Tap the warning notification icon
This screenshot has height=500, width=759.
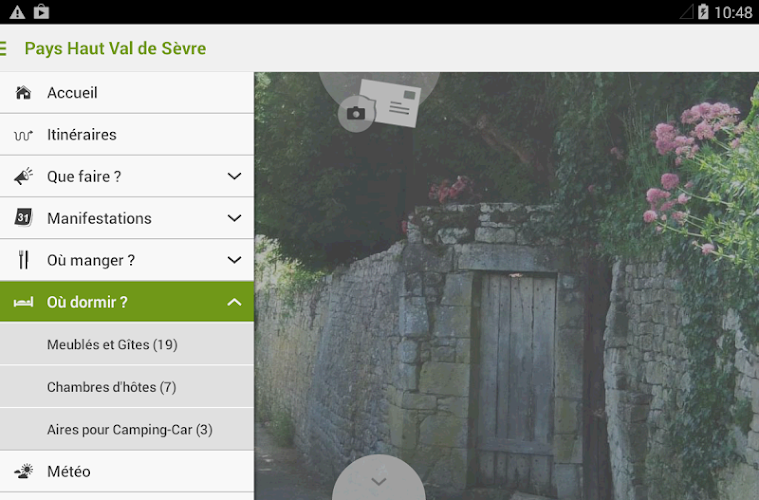(x=17, y=12)
